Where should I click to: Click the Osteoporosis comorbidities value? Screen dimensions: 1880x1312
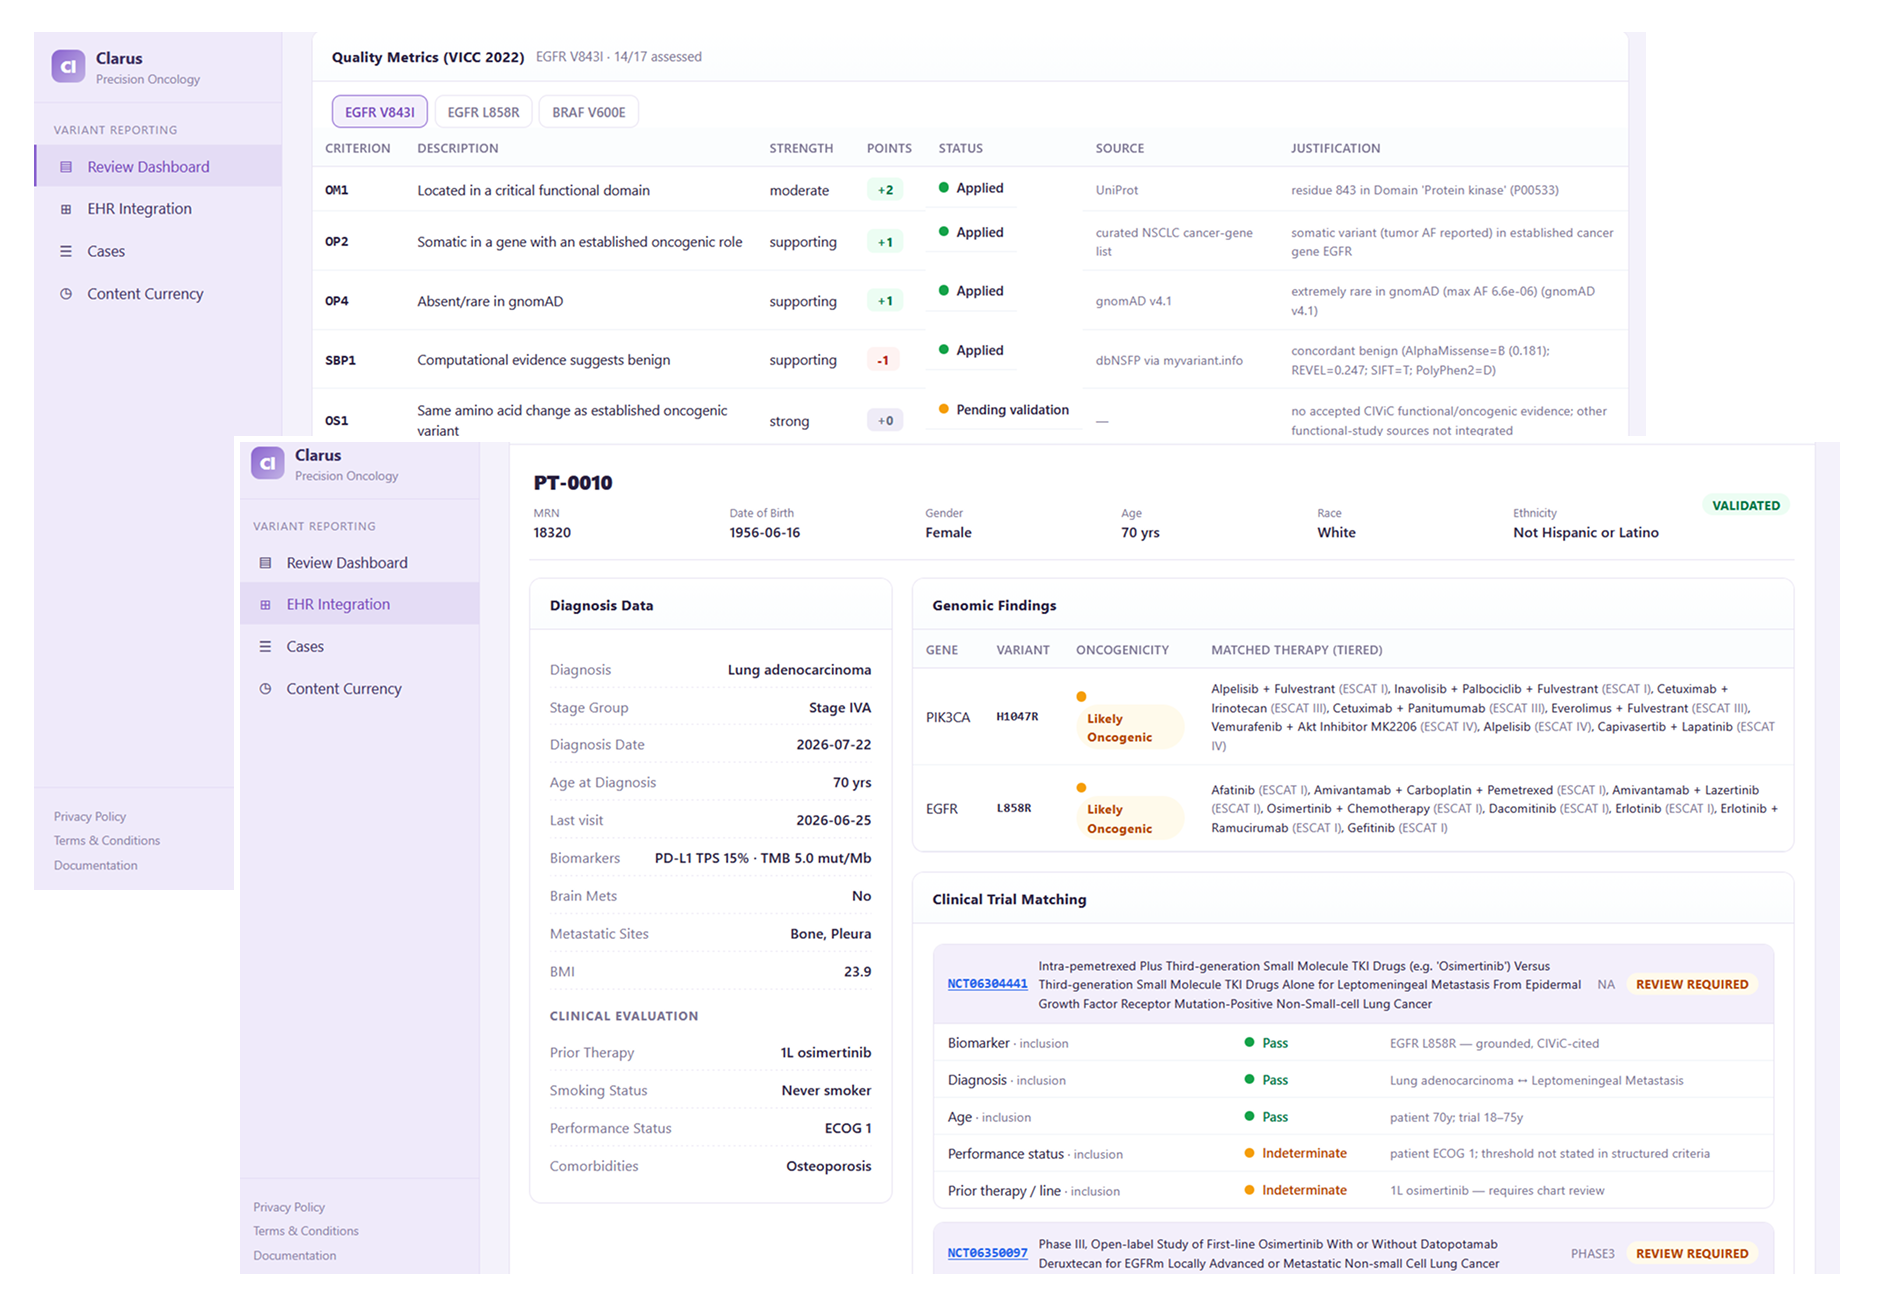tap(829, 1166)
